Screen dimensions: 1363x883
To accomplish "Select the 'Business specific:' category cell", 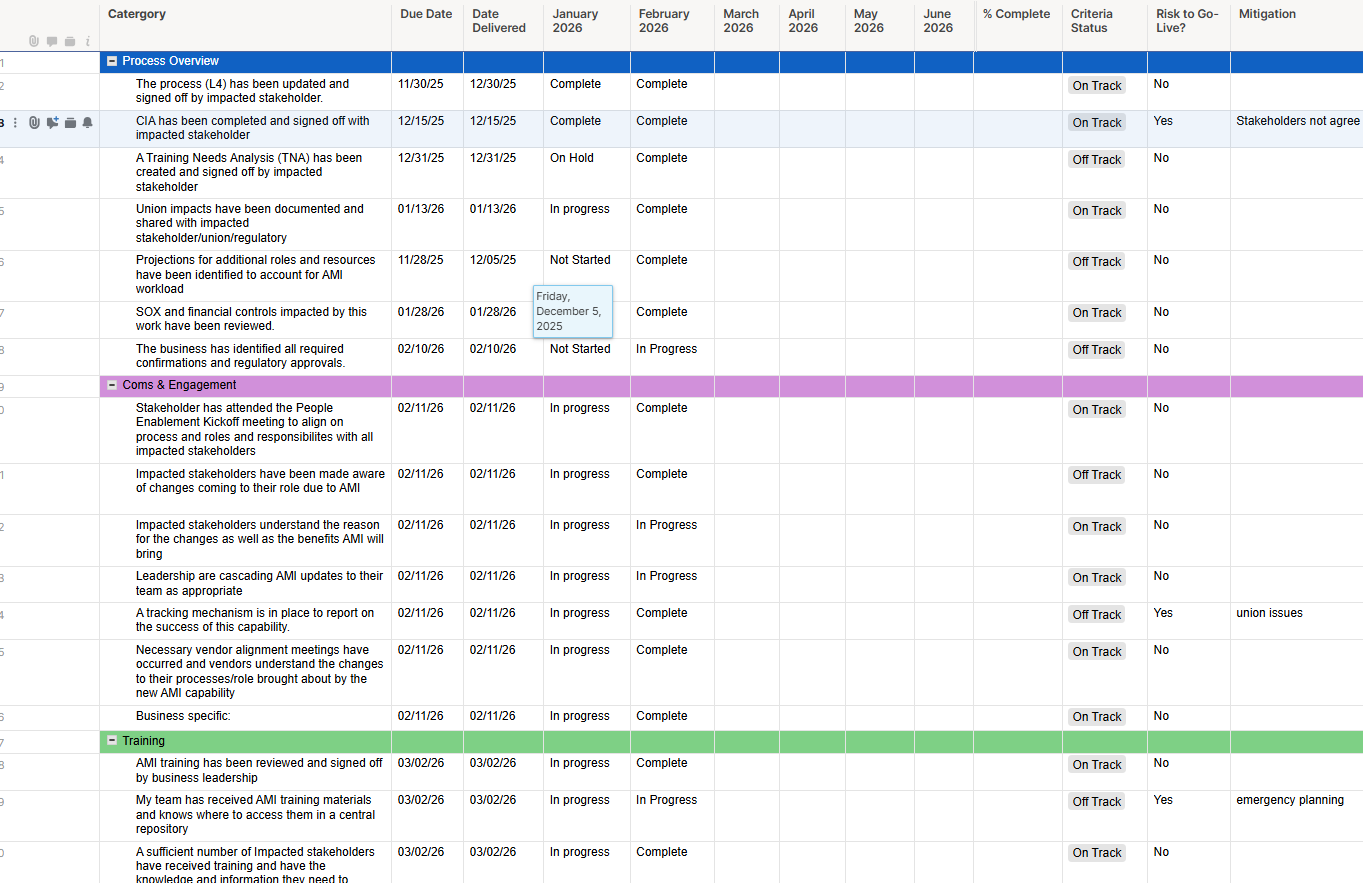I will pyautogui.click(x=245, y=718).
